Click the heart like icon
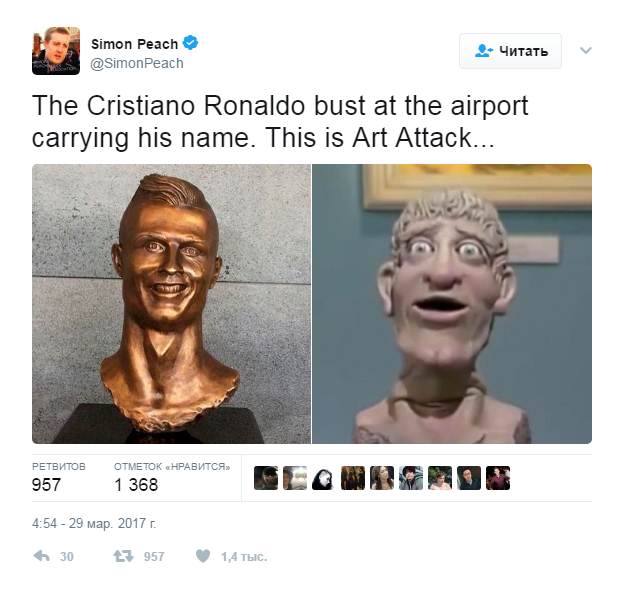The height and width of the screenshot is (591, 631). point(203,556)
